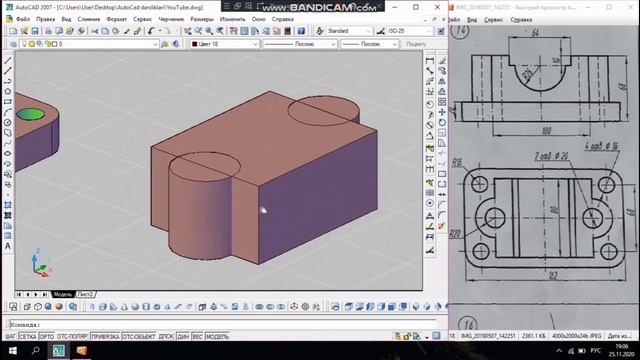This screenshot has width=640, height=360.
Task: Open the Формат menu
Action: tap(116, 19)
